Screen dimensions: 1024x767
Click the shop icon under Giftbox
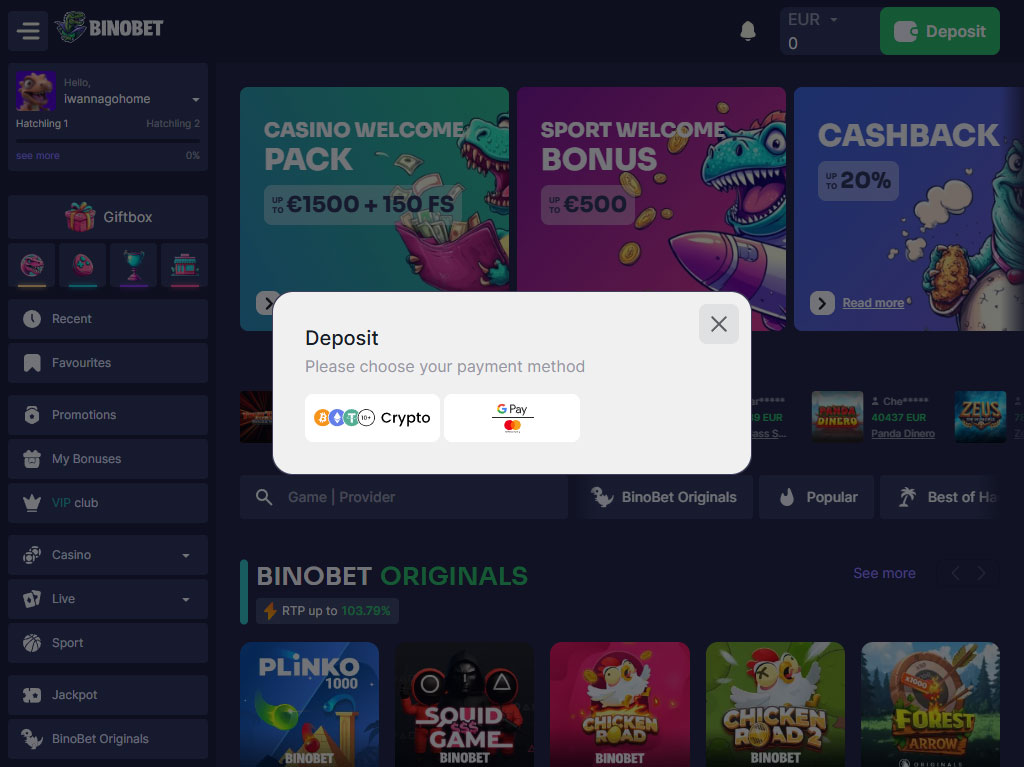pos(184,265)
